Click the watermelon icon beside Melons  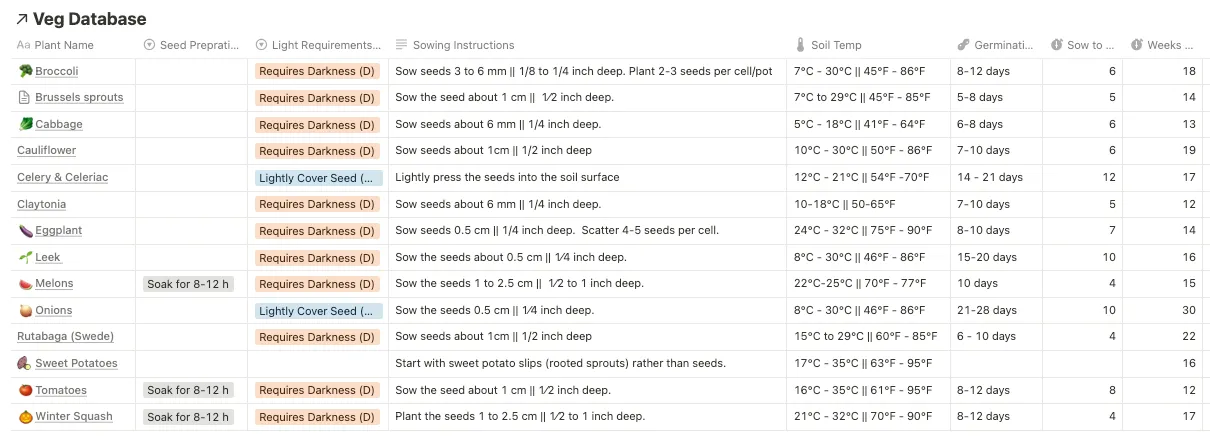point(25,284)
